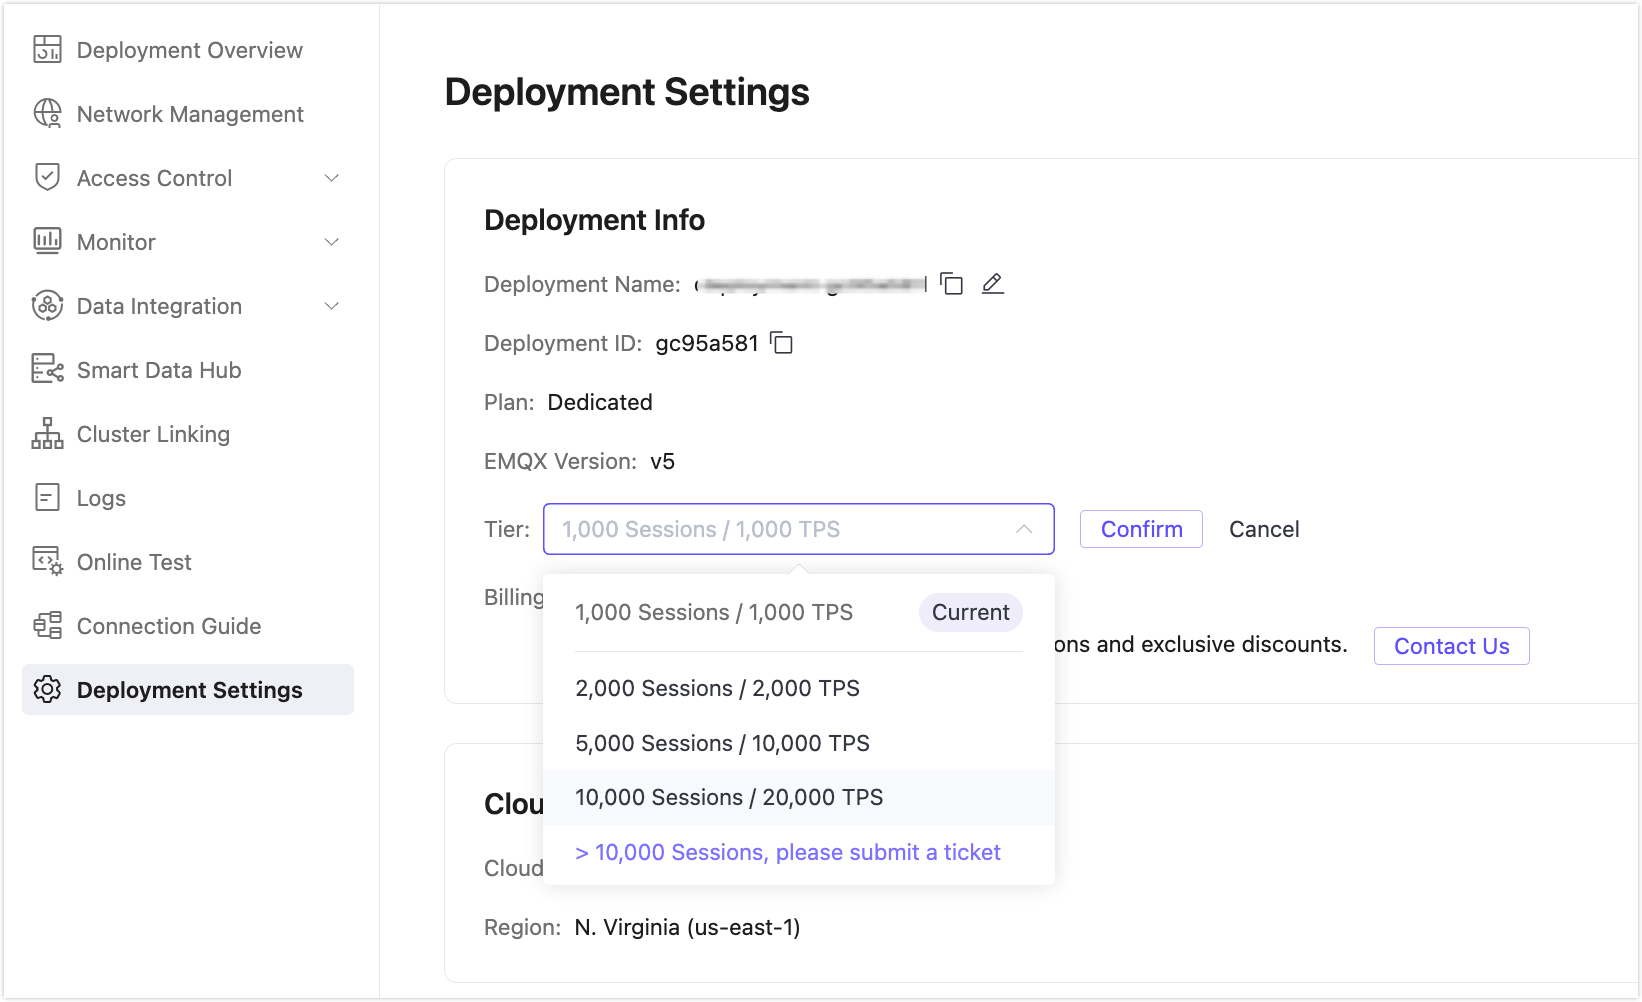Open the submit a ticket link

(788, 852)
